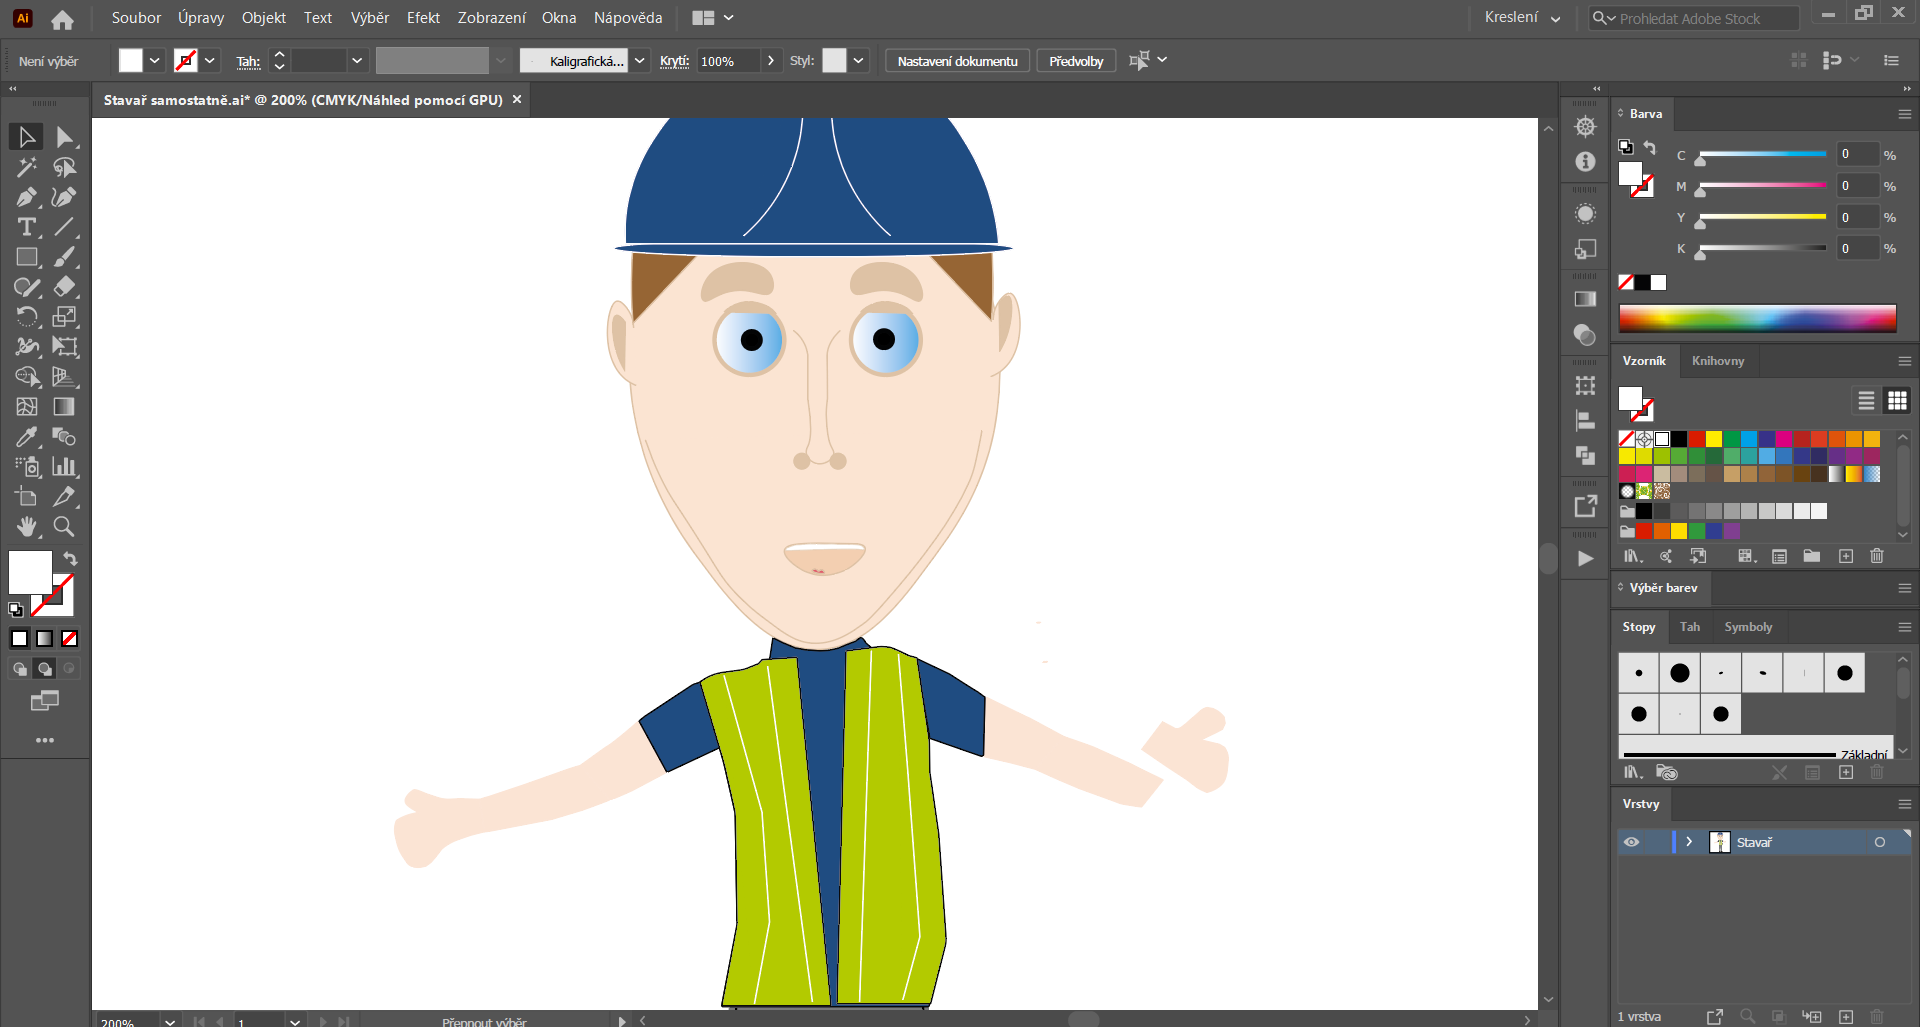Activate the Pen tool
This screenshot has width=1920, height=1027.
25,197
